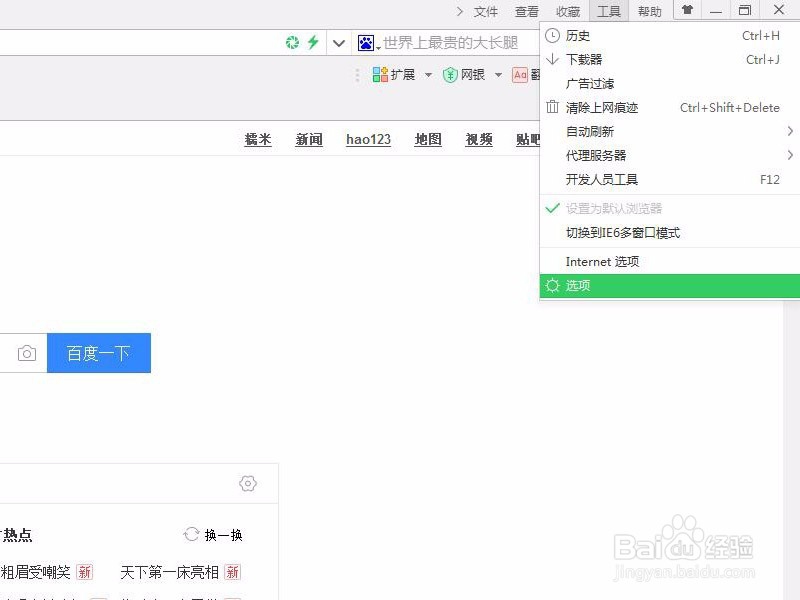Open the hao123 link
Screen dimensions: 800x600
click(367, 140)
